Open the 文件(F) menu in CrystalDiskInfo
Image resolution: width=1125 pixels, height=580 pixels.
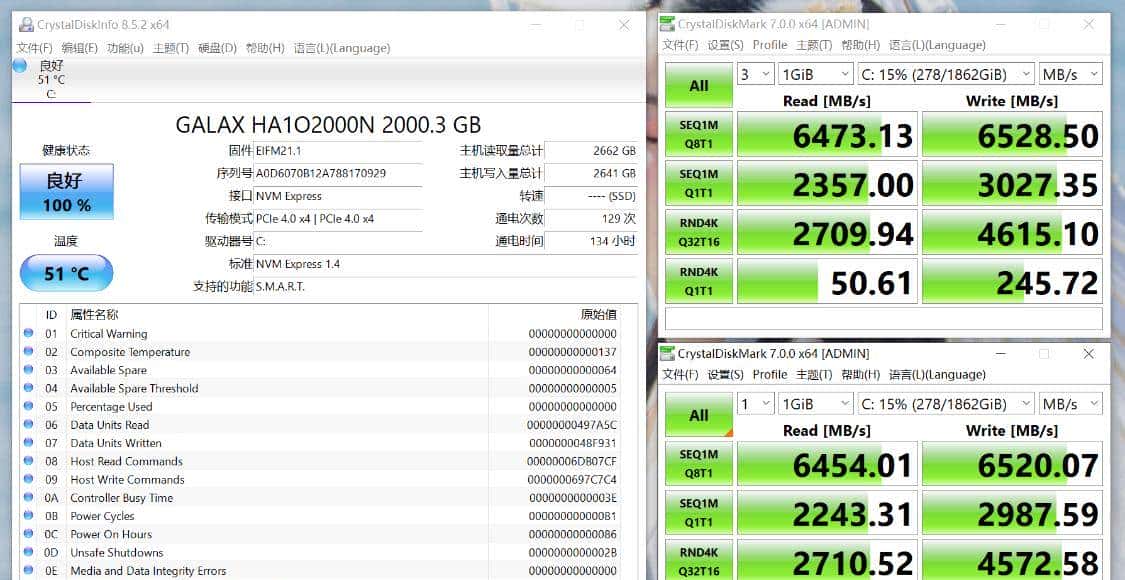tap(31, 47)
